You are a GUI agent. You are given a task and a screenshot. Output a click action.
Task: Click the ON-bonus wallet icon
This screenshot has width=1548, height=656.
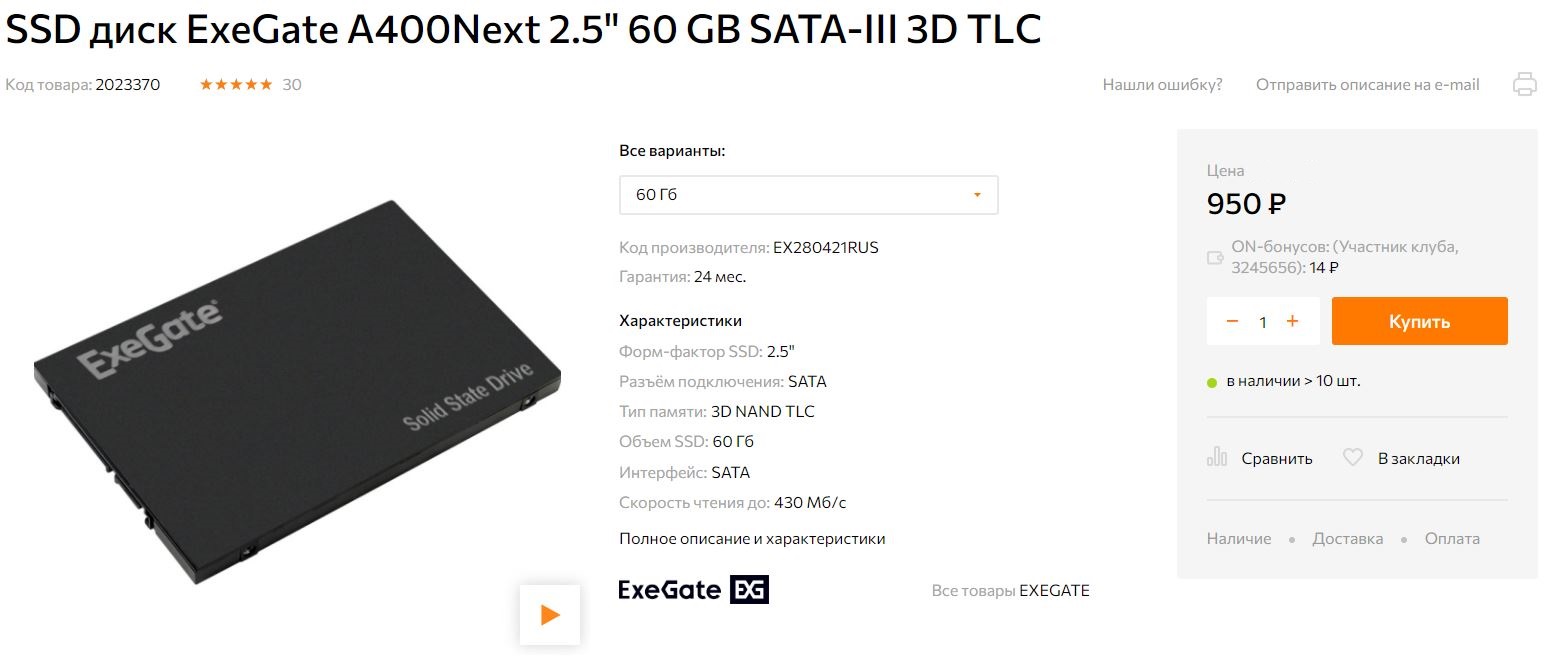(x=1216, y=258)
